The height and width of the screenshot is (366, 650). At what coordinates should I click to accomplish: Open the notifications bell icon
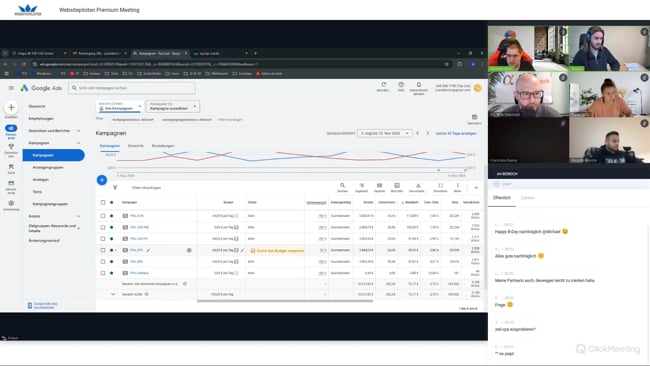pyautogui.click(x=419, y=85)
